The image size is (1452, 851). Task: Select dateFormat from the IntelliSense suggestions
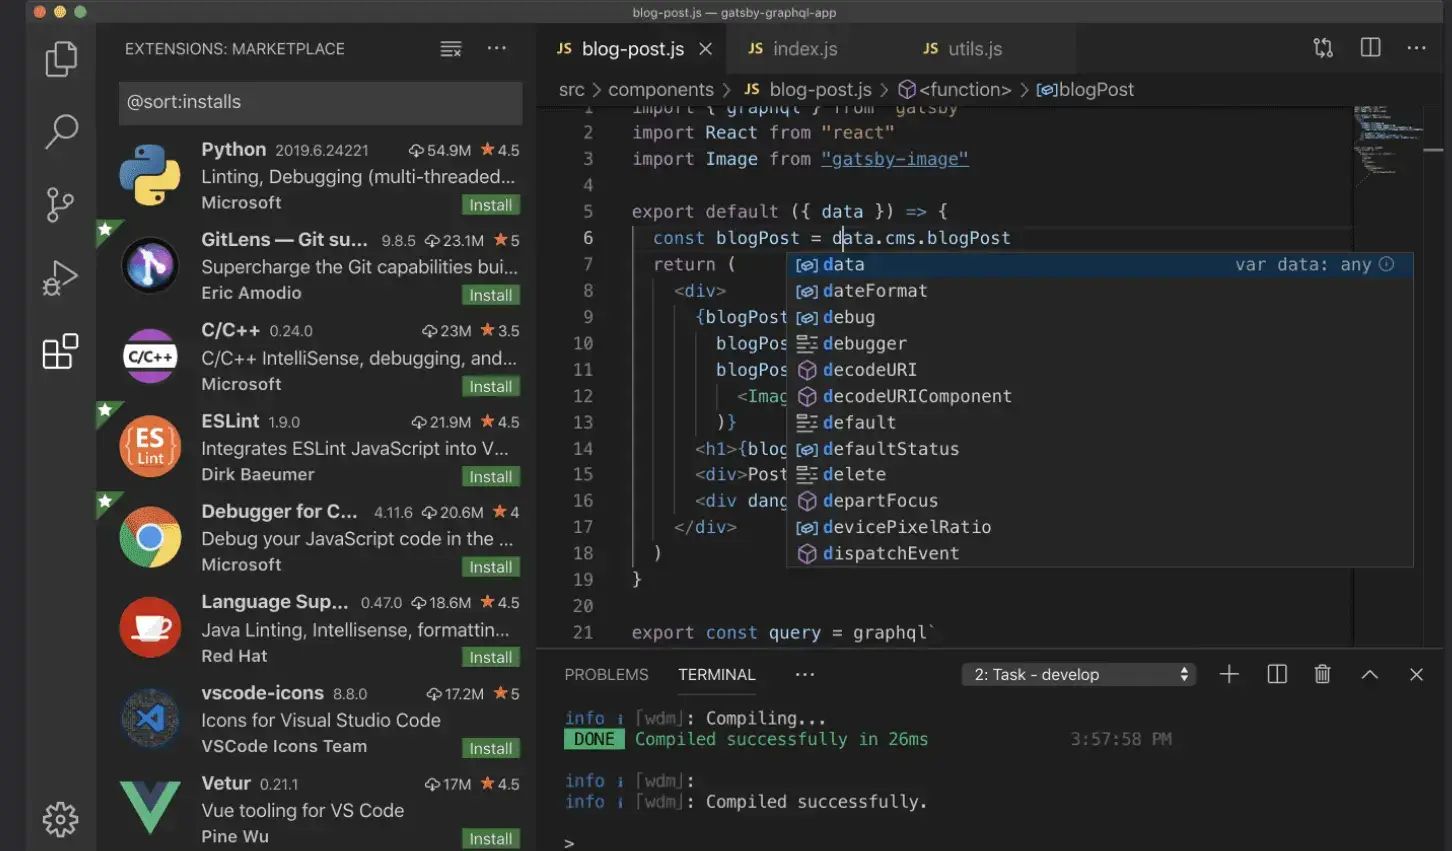point(876,290)
